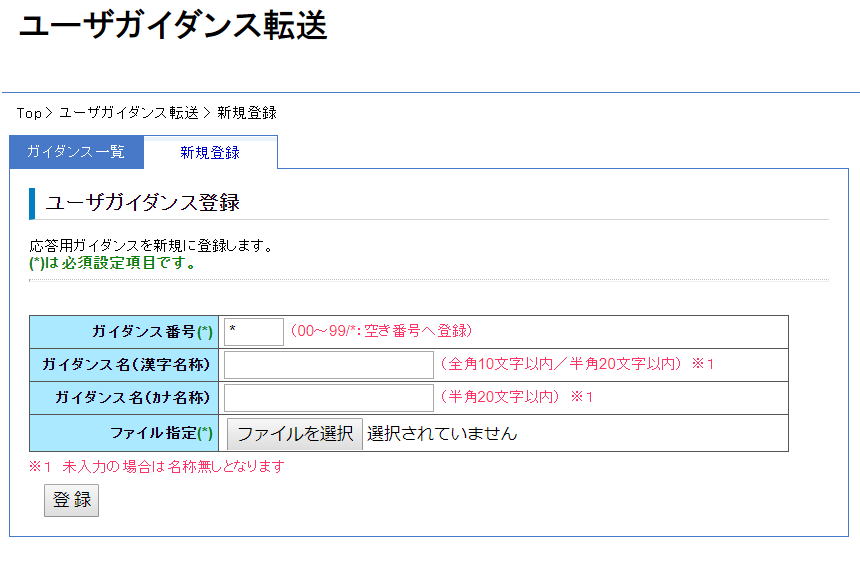Viewport: 860px width, 562px height.
Task: Click 新規登録 in the breadcrumb trail
Action: point(247,113)
